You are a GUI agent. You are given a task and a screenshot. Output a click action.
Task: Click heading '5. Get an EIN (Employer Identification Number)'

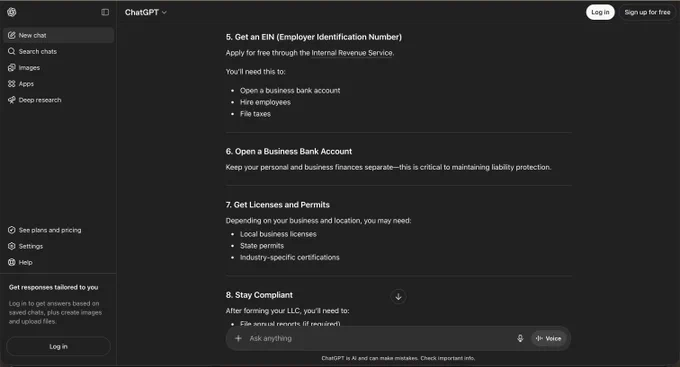pyautogui.click(x=314, y=37)
